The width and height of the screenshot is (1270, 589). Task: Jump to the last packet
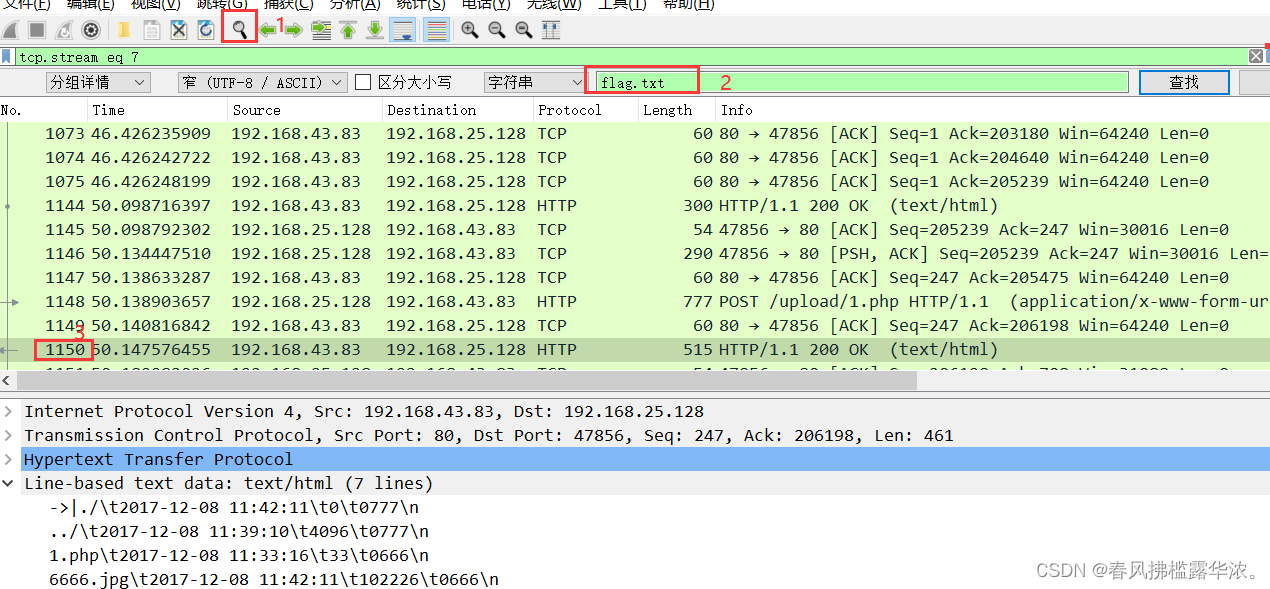tap(375, 30)
